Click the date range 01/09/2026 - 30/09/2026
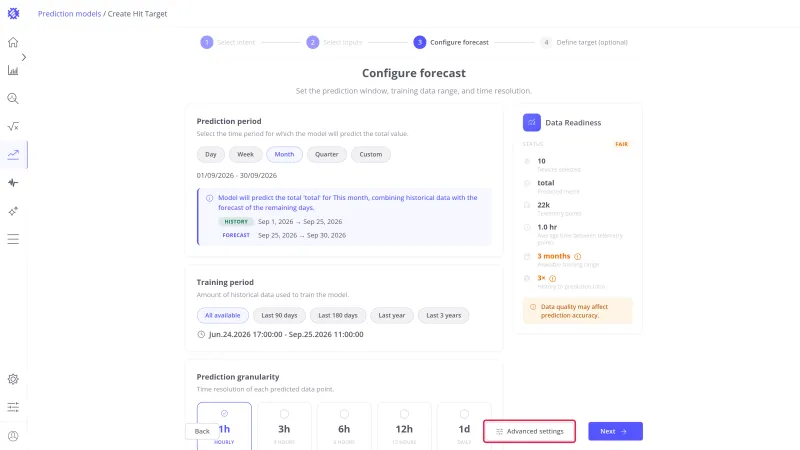Image resolution: width=800 pixels, height=450 pixels. pos(237,176)
